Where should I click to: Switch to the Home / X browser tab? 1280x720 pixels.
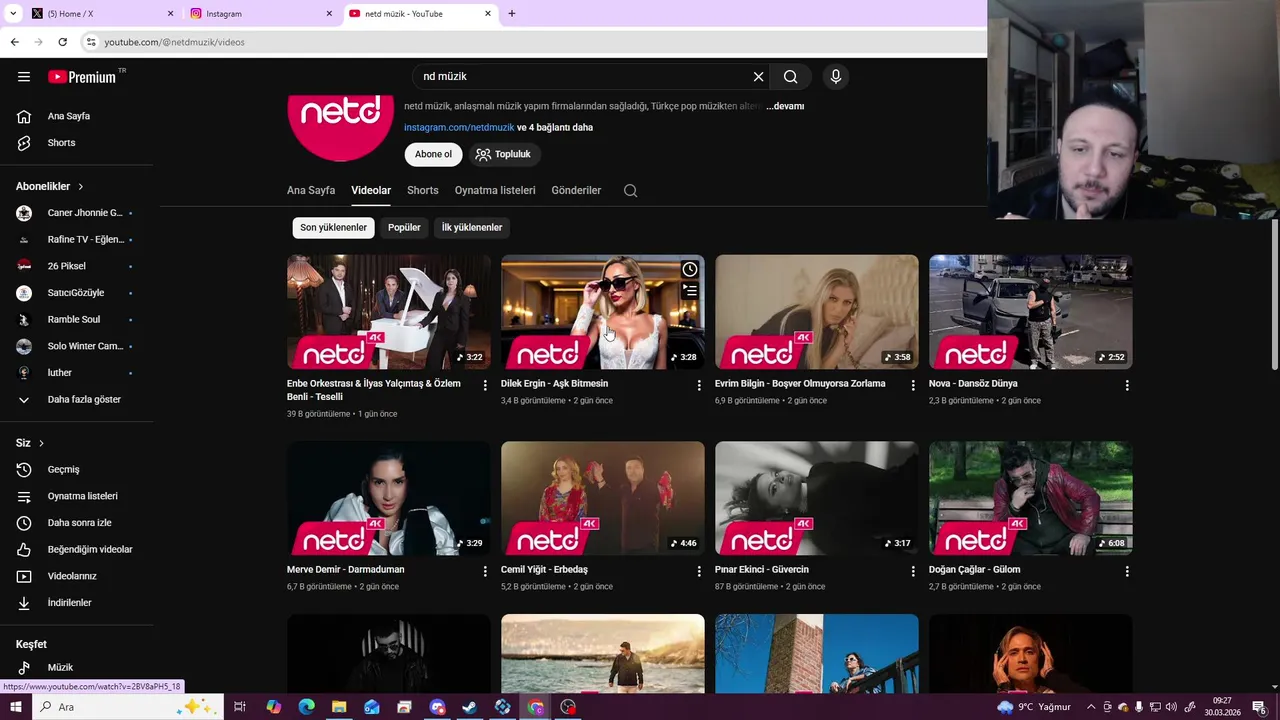coord(101,14)
